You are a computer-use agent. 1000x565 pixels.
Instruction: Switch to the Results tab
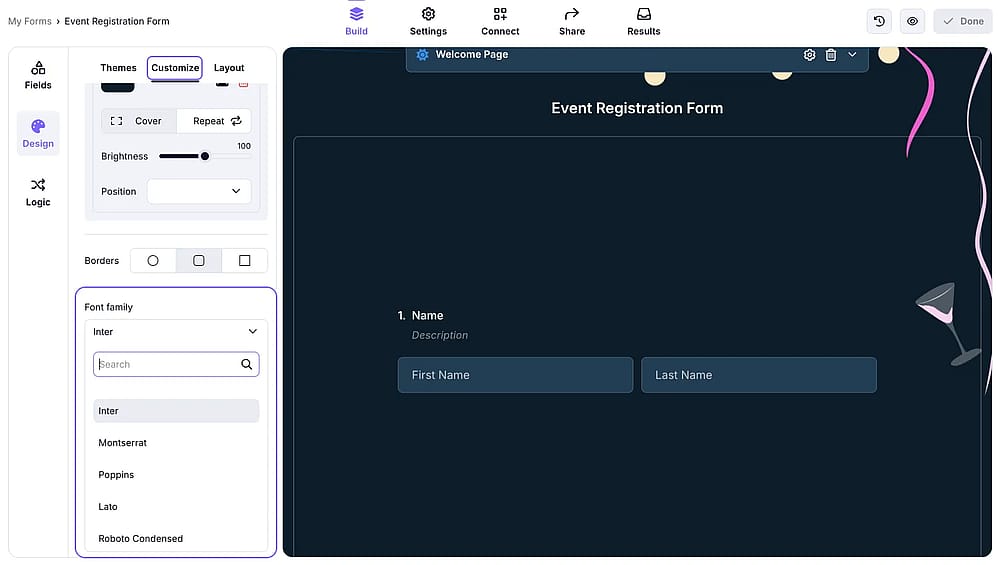tap(643, 21)
